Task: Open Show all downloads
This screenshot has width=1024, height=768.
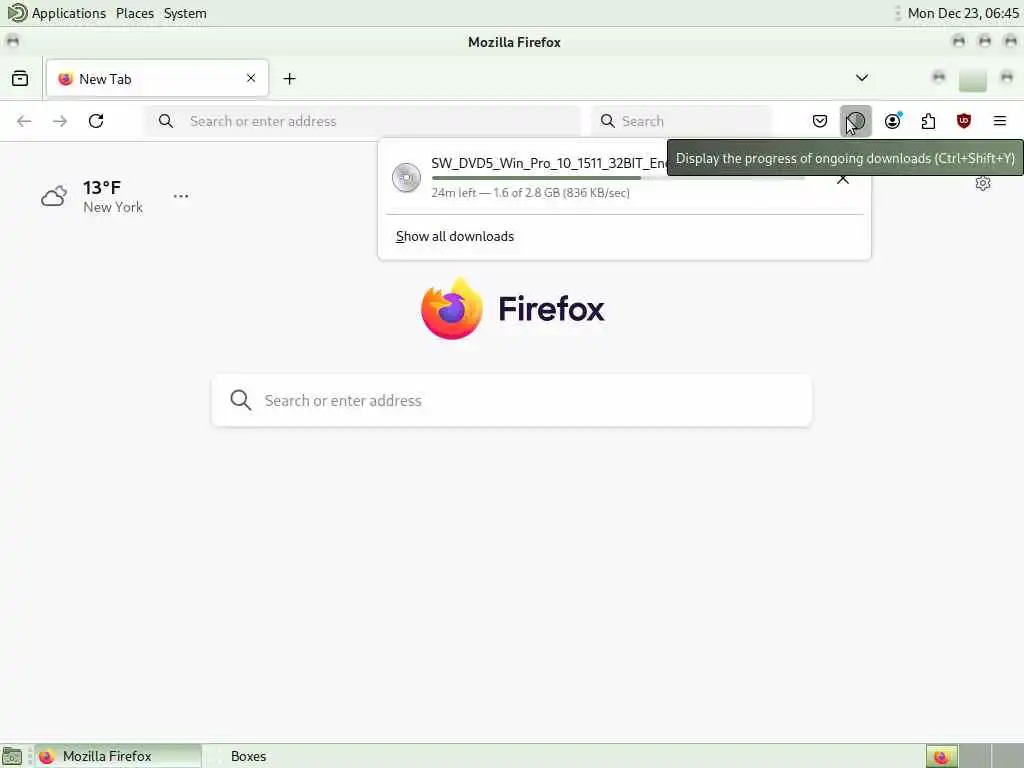Action: coord(455,236)
